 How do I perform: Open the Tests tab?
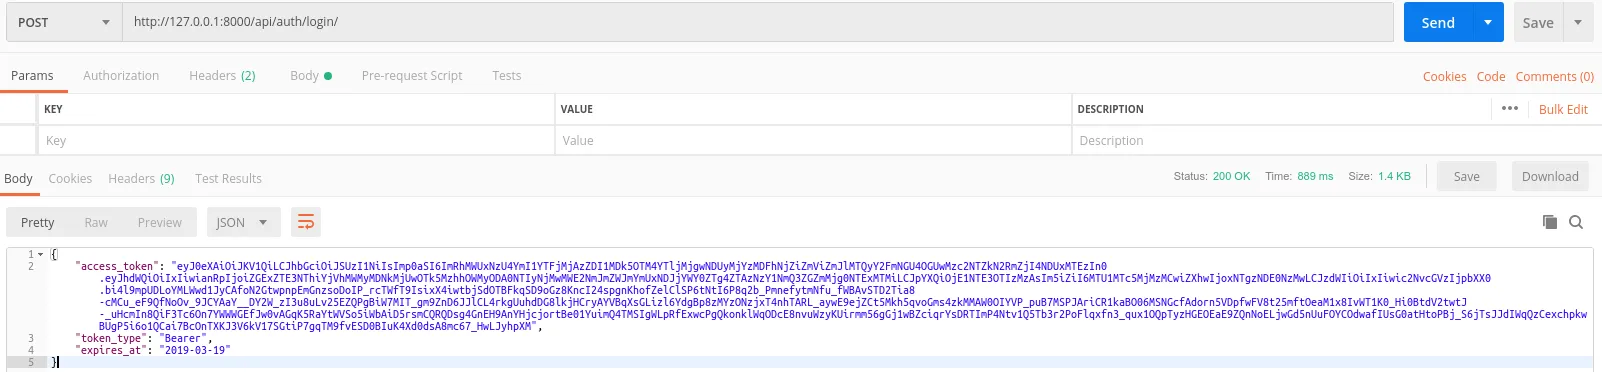tap(506, 75)
